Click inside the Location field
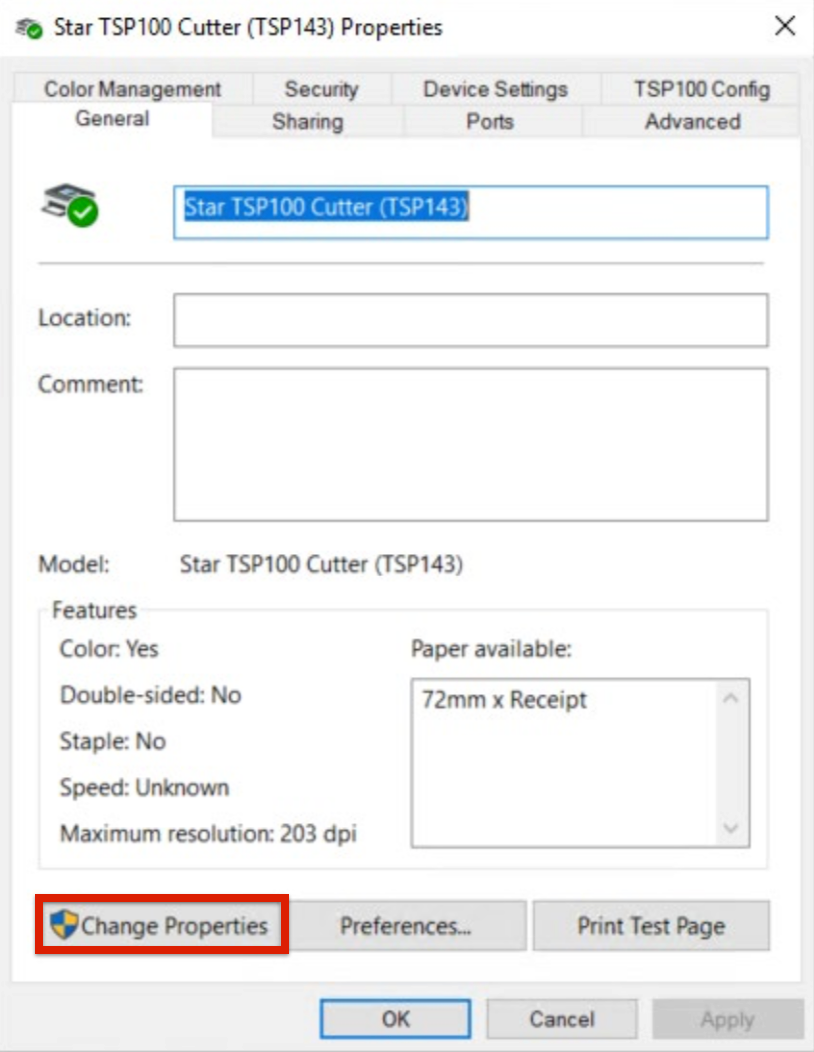The image size is (814, 1052). click(x=470, y=320)
